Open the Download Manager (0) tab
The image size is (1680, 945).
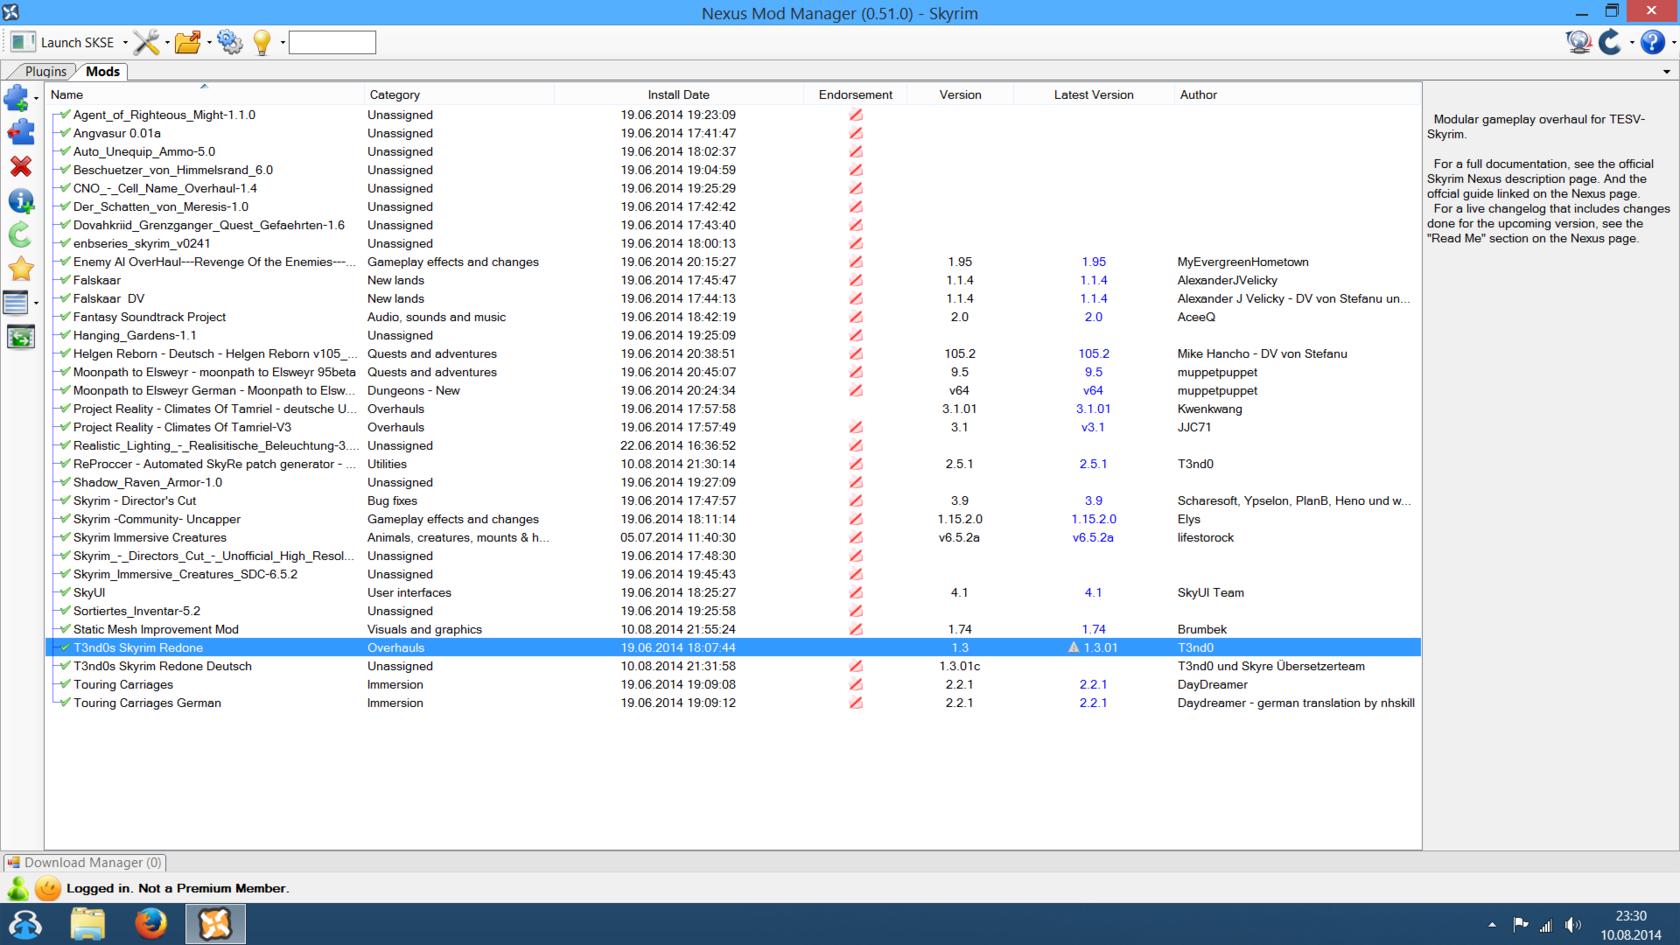point(85,862)
